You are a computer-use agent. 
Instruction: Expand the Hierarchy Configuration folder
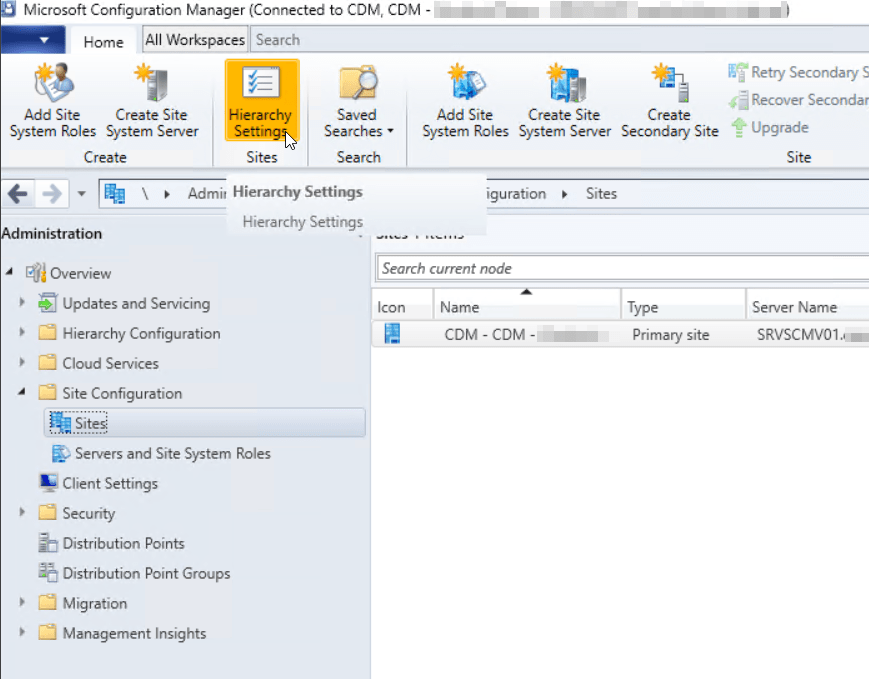coord(23,333)
